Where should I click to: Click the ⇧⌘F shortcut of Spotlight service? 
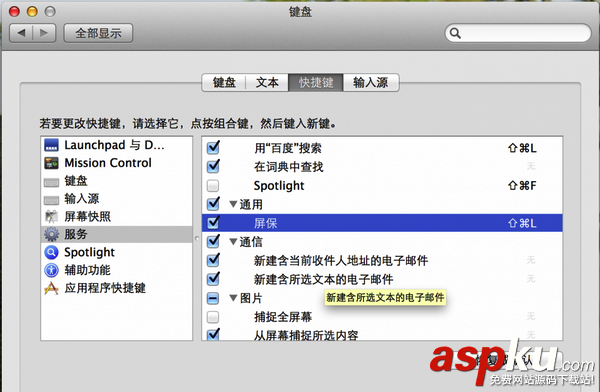pos(522,186)
